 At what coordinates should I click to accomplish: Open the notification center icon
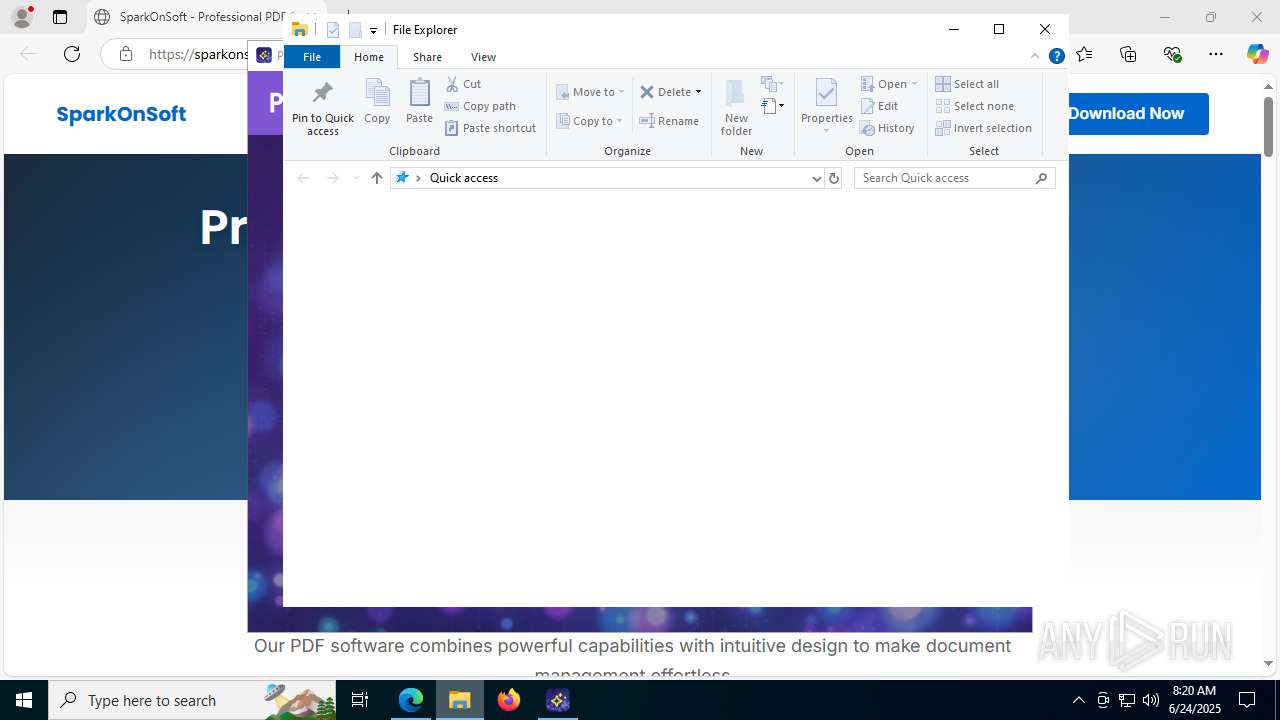(x=1247, y=700)
